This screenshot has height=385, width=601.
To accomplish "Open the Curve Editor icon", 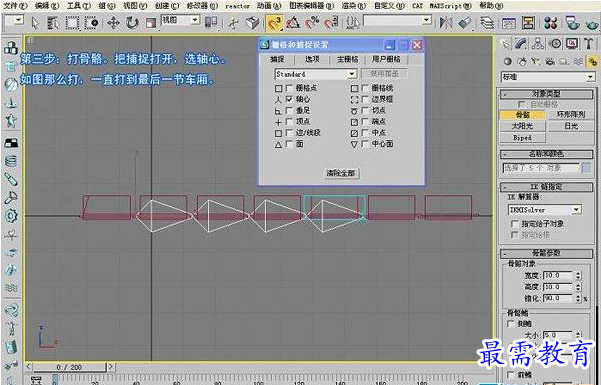I will (x=509, y=23).
